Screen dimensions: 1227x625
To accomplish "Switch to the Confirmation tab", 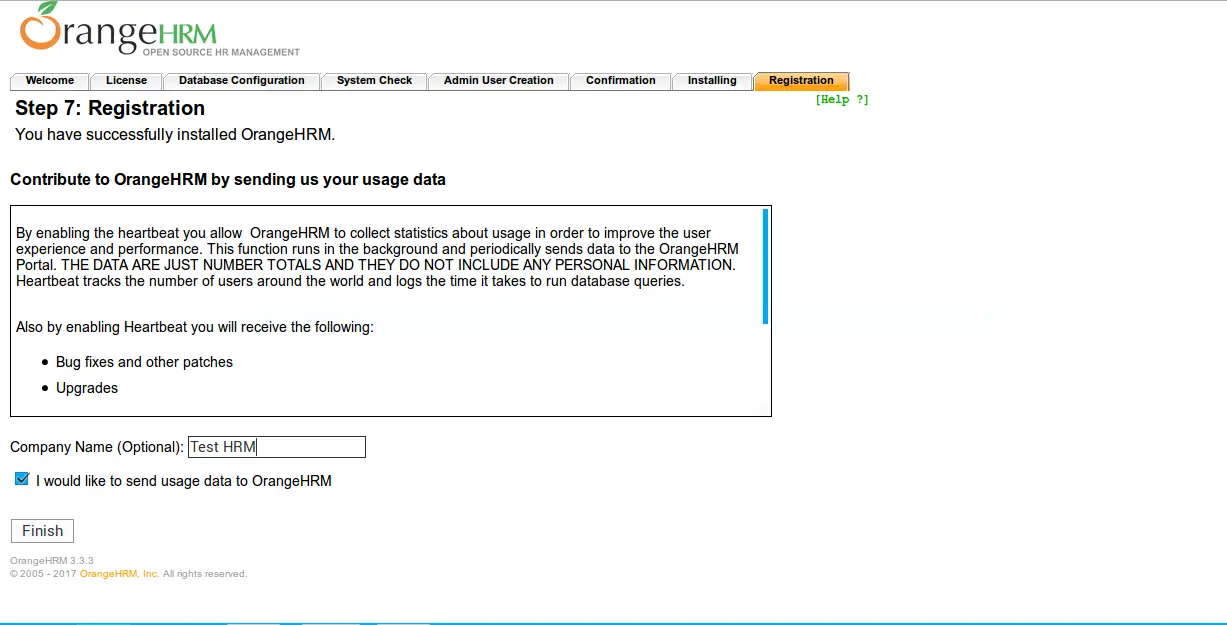I will (x=621, y=81).
